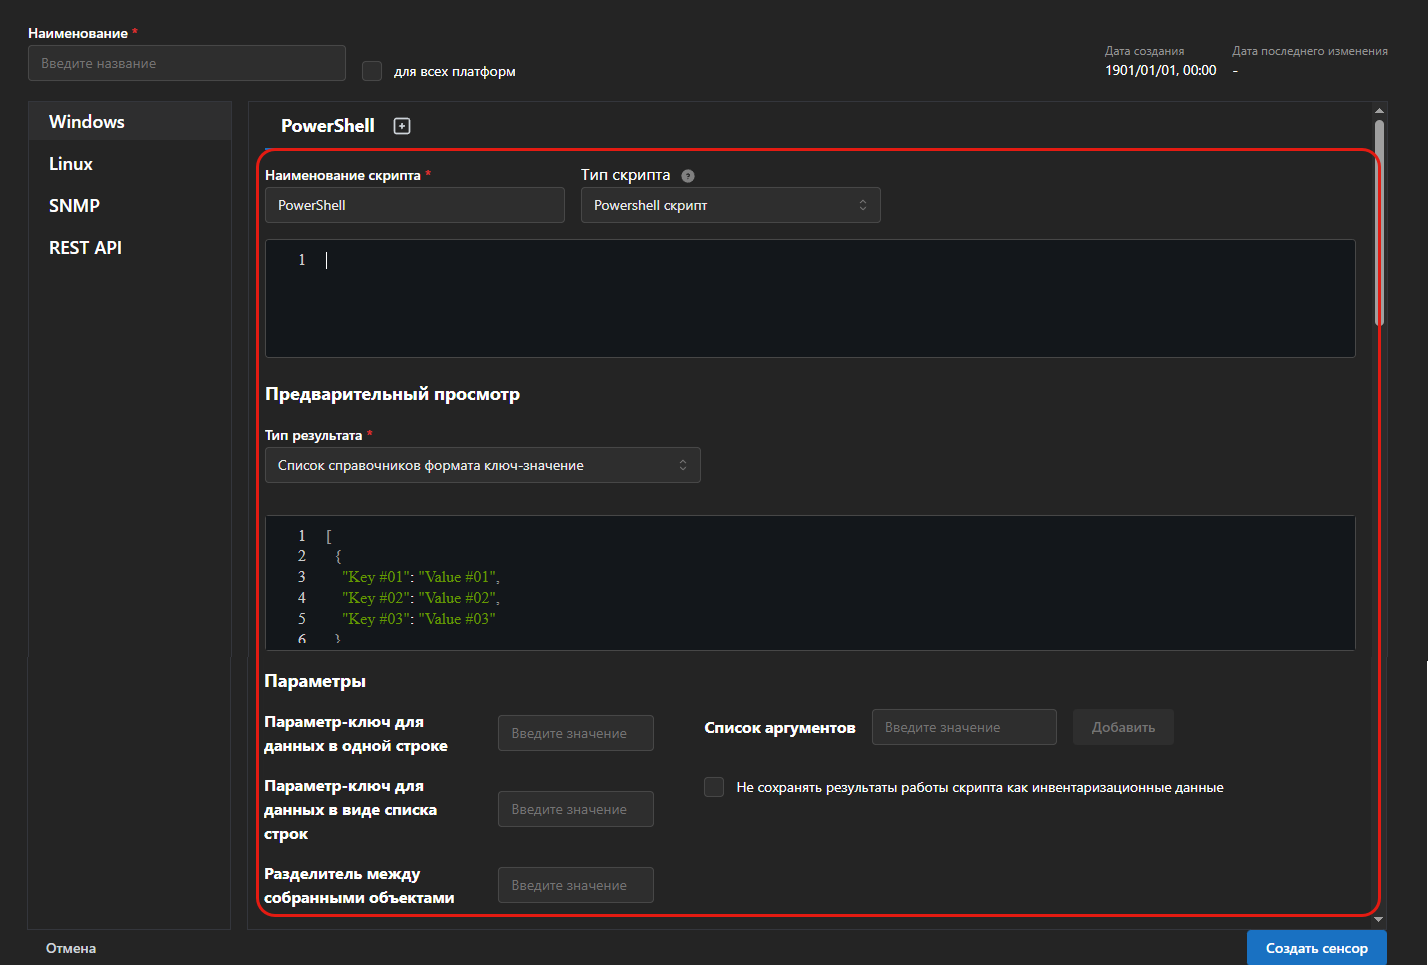The image size is (1428, 965).
Task: Click the 'Наименование скрипта' input field
Action: [414, 205]
